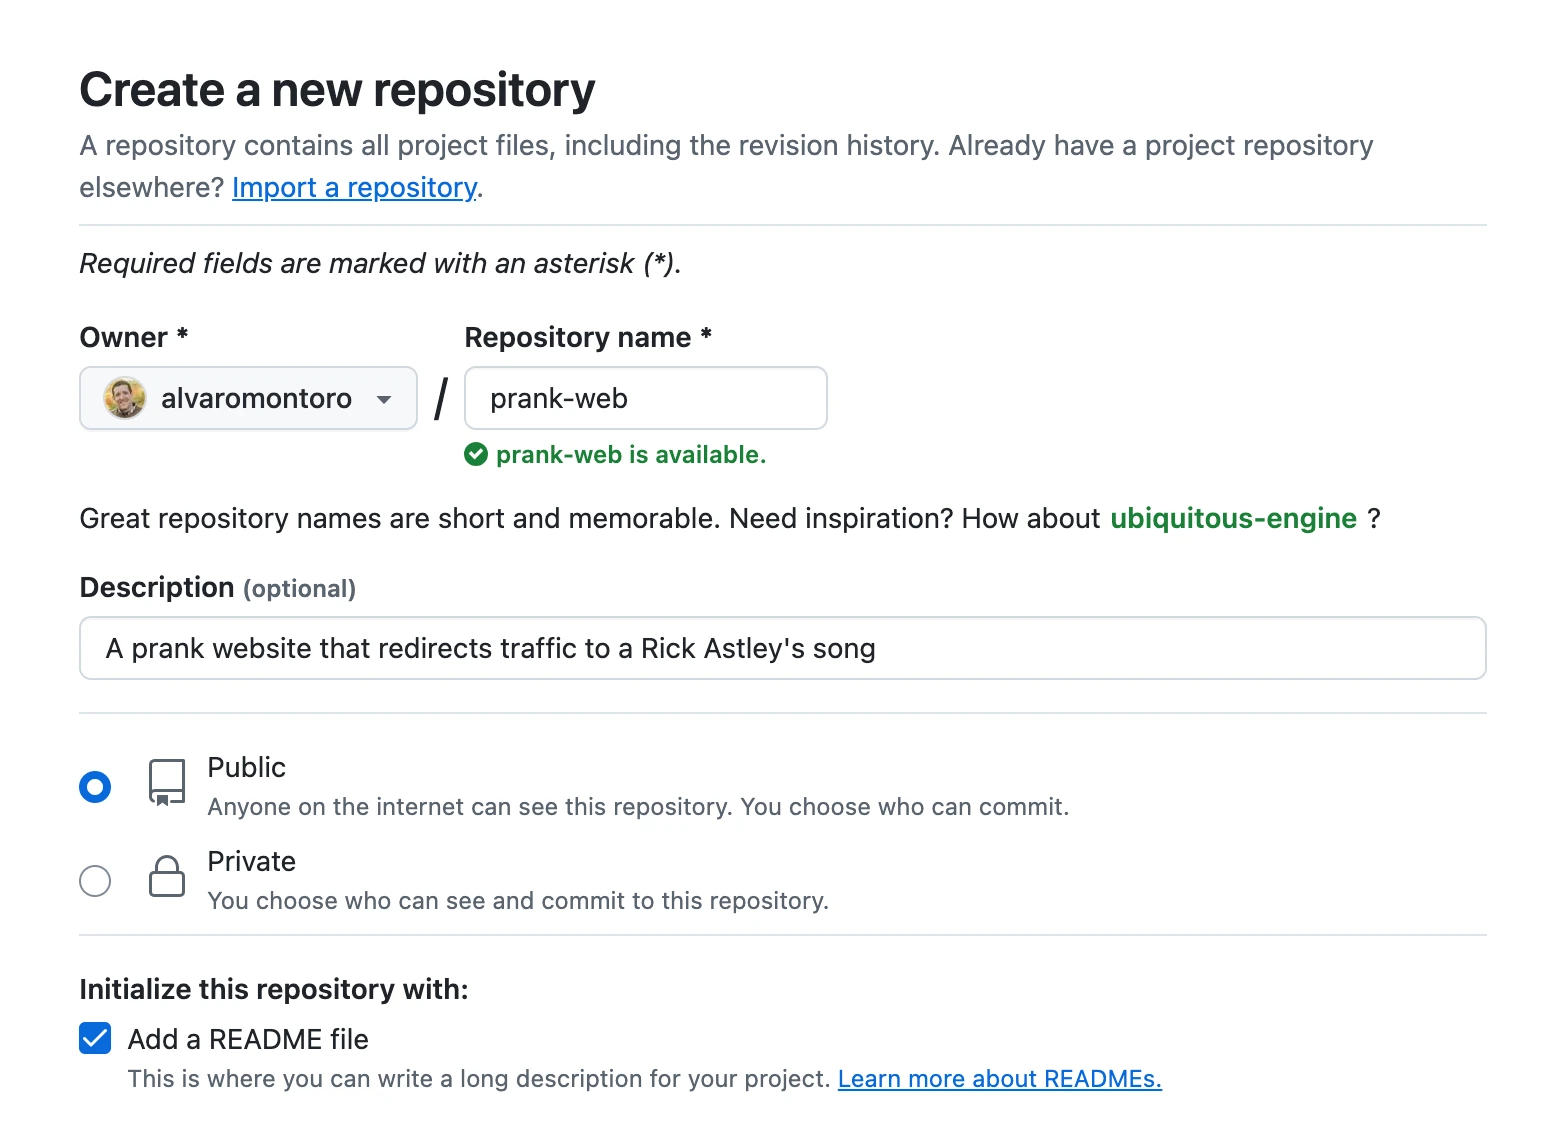Open the Import a repository link
The width and height of the screenshot is (1564, 1128).
(x=354, y=188)
